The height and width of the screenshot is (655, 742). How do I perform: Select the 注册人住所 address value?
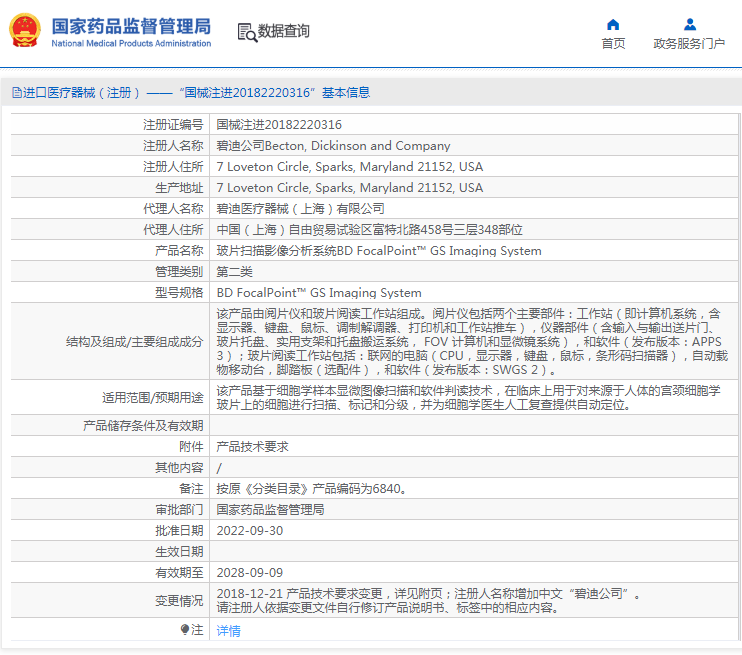tap(350, 167)
